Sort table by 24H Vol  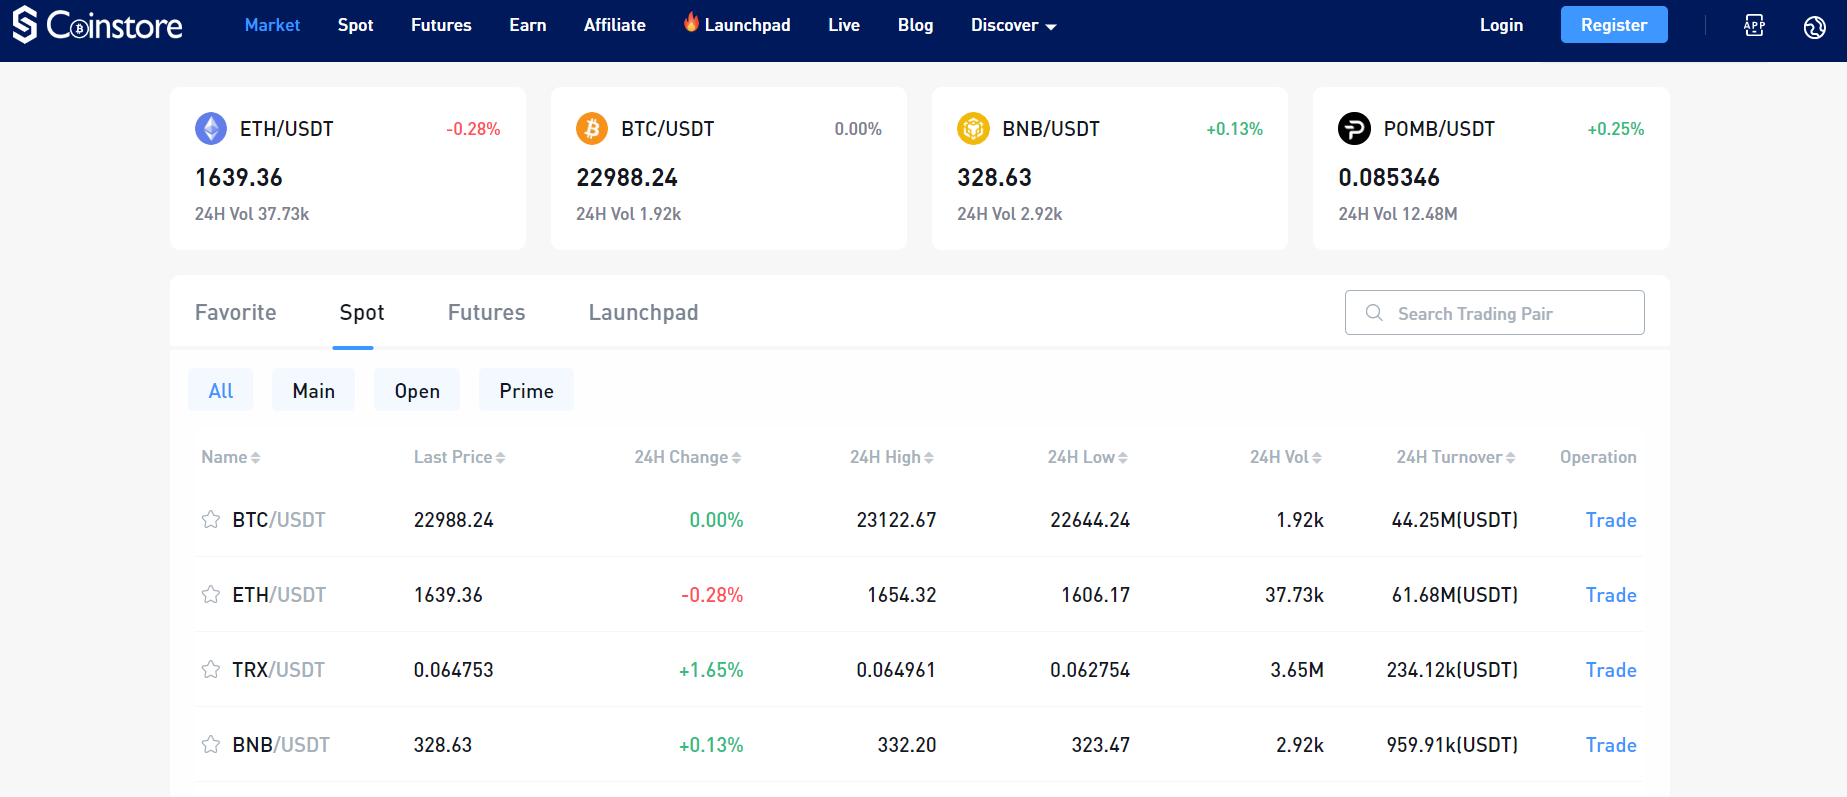click(1286, 457)
